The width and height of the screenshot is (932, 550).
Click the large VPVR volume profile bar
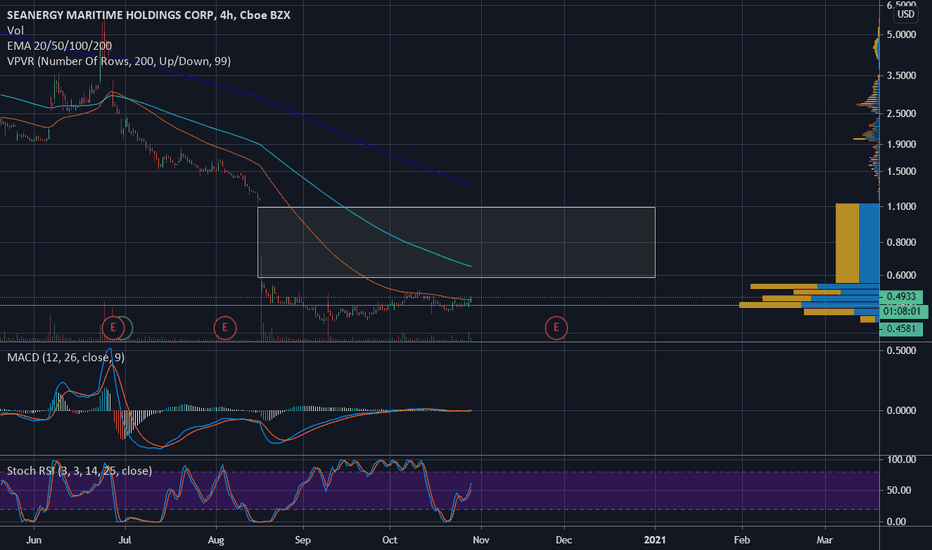click(857, 243)
